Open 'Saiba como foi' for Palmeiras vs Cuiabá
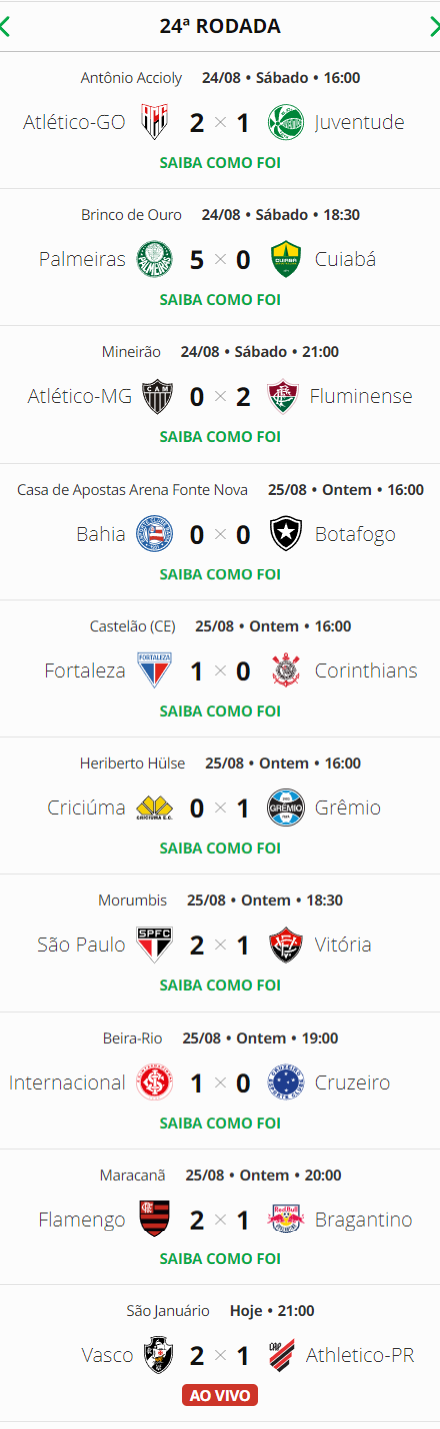This screenshot has height=1429, width=440. (220, 299)
